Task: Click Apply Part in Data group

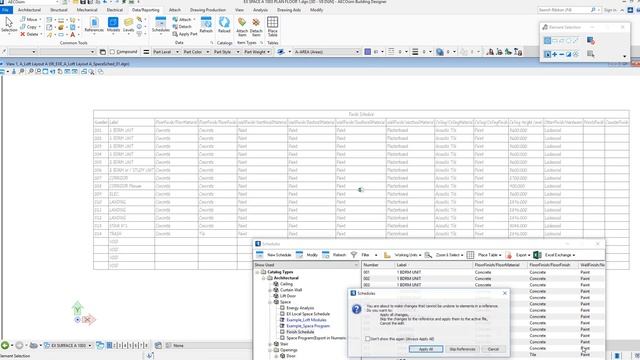Action: [x=185, y=34]
